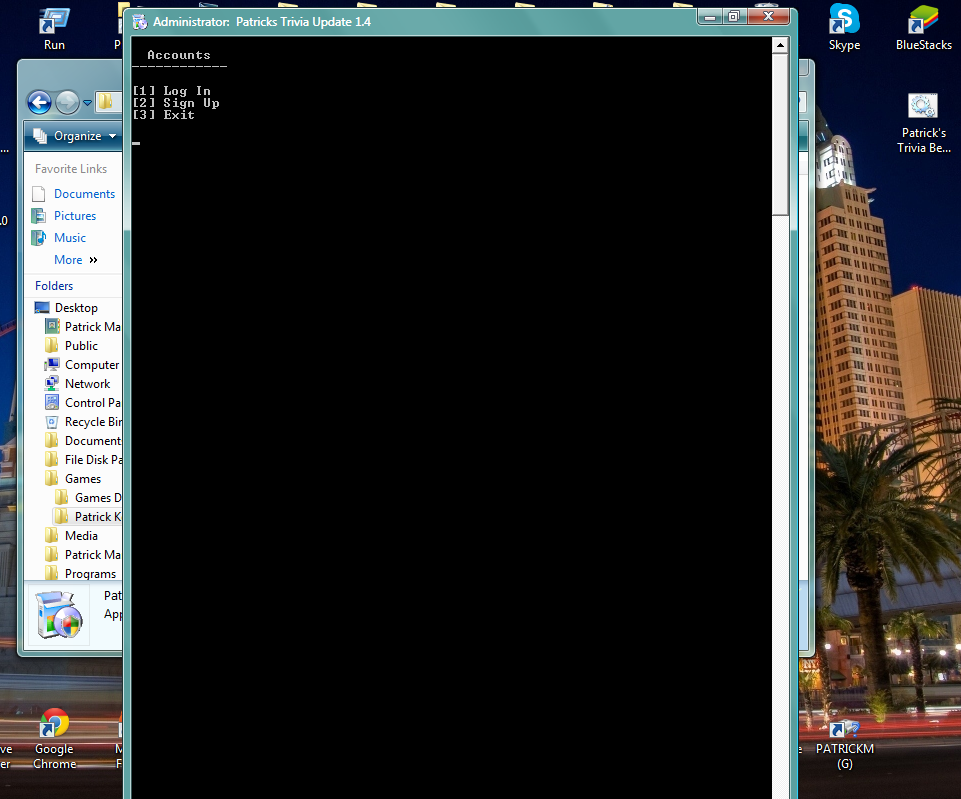Launch the BlueStacks desktop icon
The image size is (961, 799).
coord(924,29)
